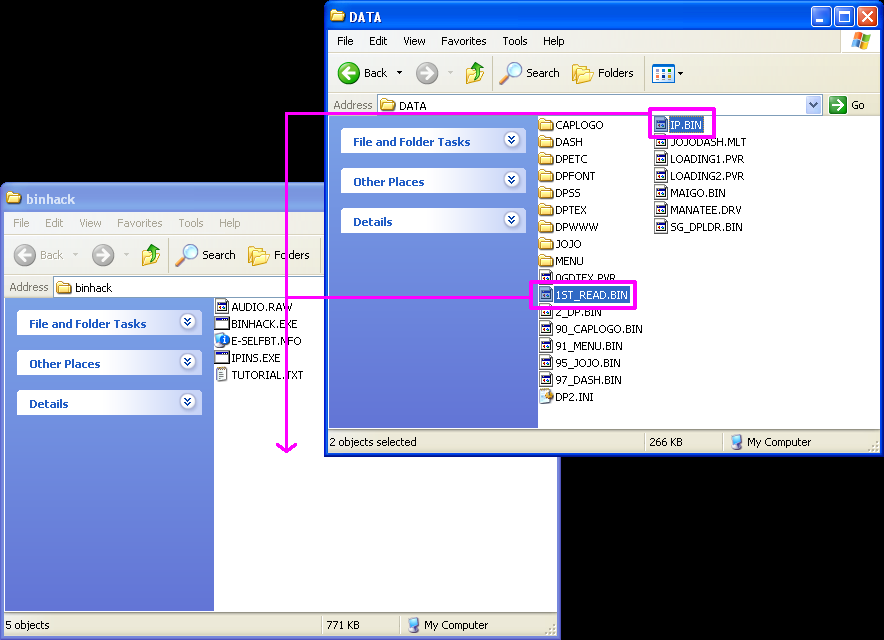Select TUTORIAL.TXT in binhack window
Image resolution: width=884 pixels, height=640 pixels.
260,374
